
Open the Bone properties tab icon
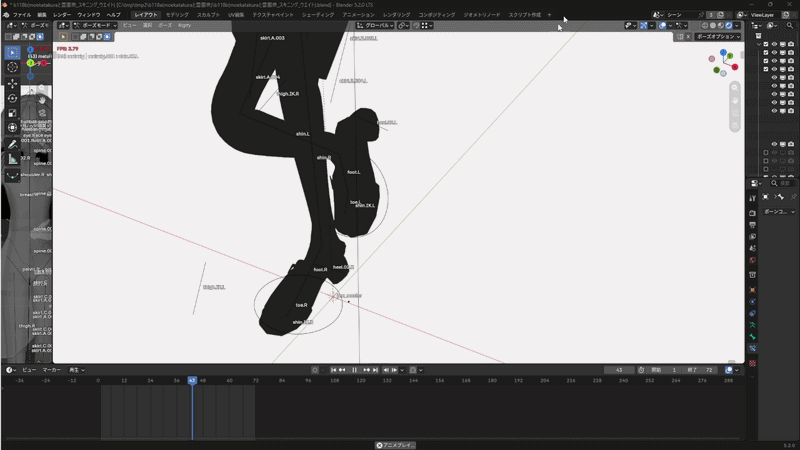(x=753, y=337)
